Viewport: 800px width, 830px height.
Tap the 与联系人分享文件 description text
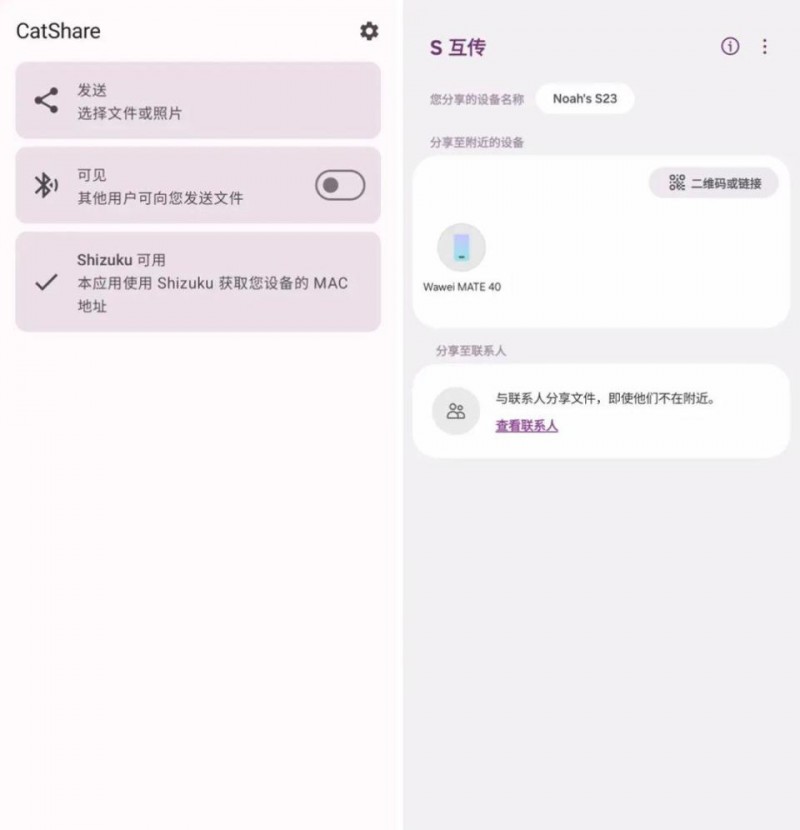point(605,399)
